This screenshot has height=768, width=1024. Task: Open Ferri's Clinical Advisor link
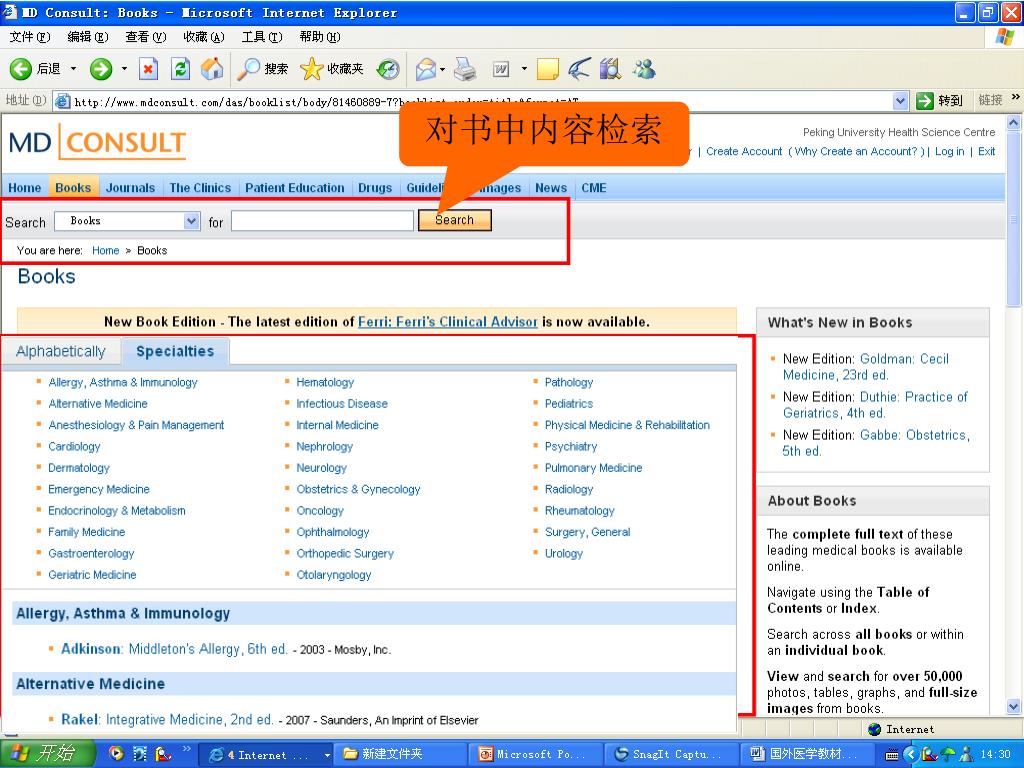point(448,322)
